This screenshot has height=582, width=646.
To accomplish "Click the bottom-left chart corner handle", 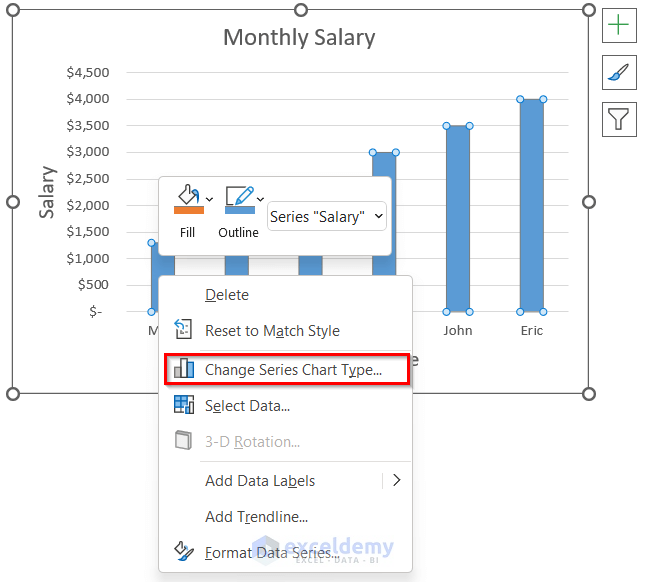I will coord(13,394).
